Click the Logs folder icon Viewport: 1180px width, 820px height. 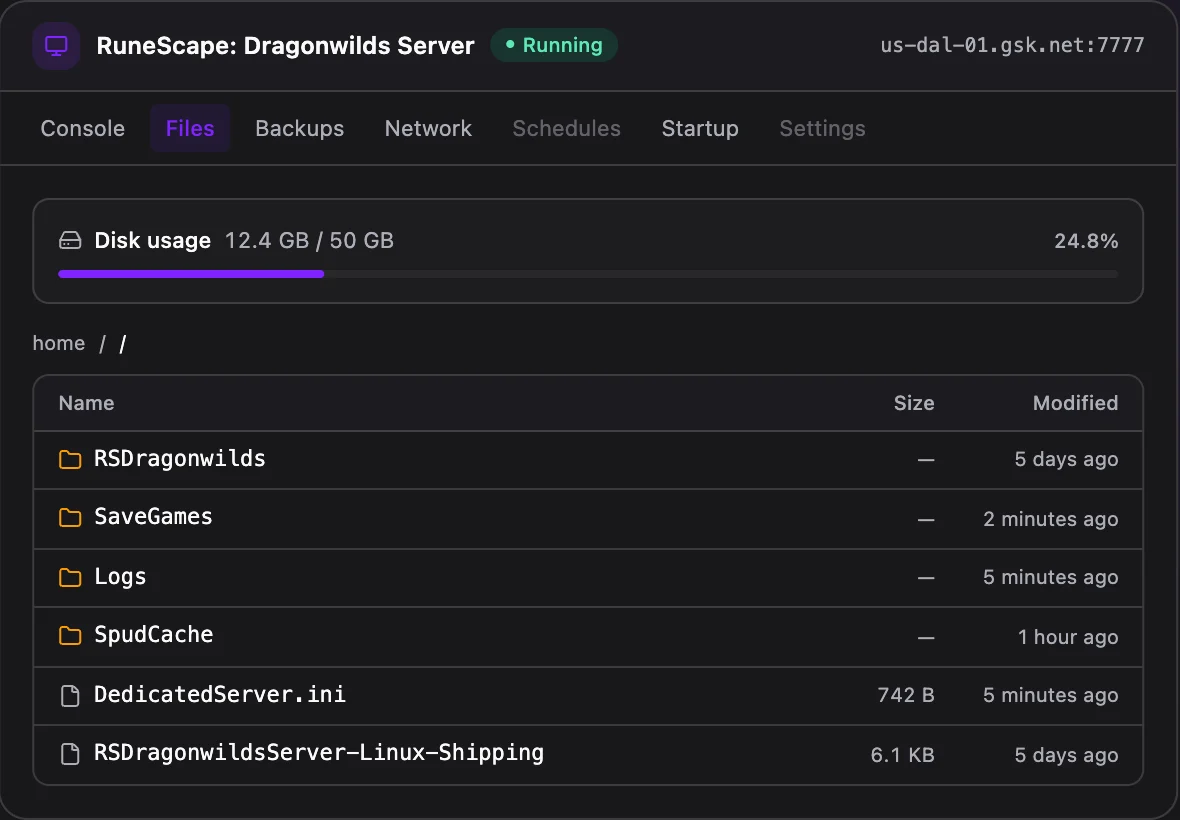click(x=70, y=577)
